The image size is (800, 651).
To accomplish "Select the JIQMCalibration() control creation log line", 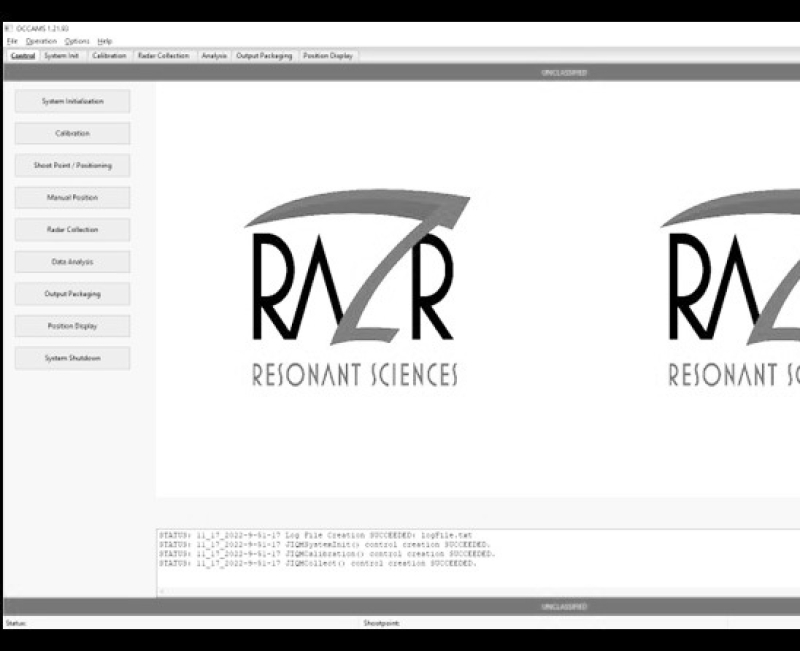I will pos(327,554).
